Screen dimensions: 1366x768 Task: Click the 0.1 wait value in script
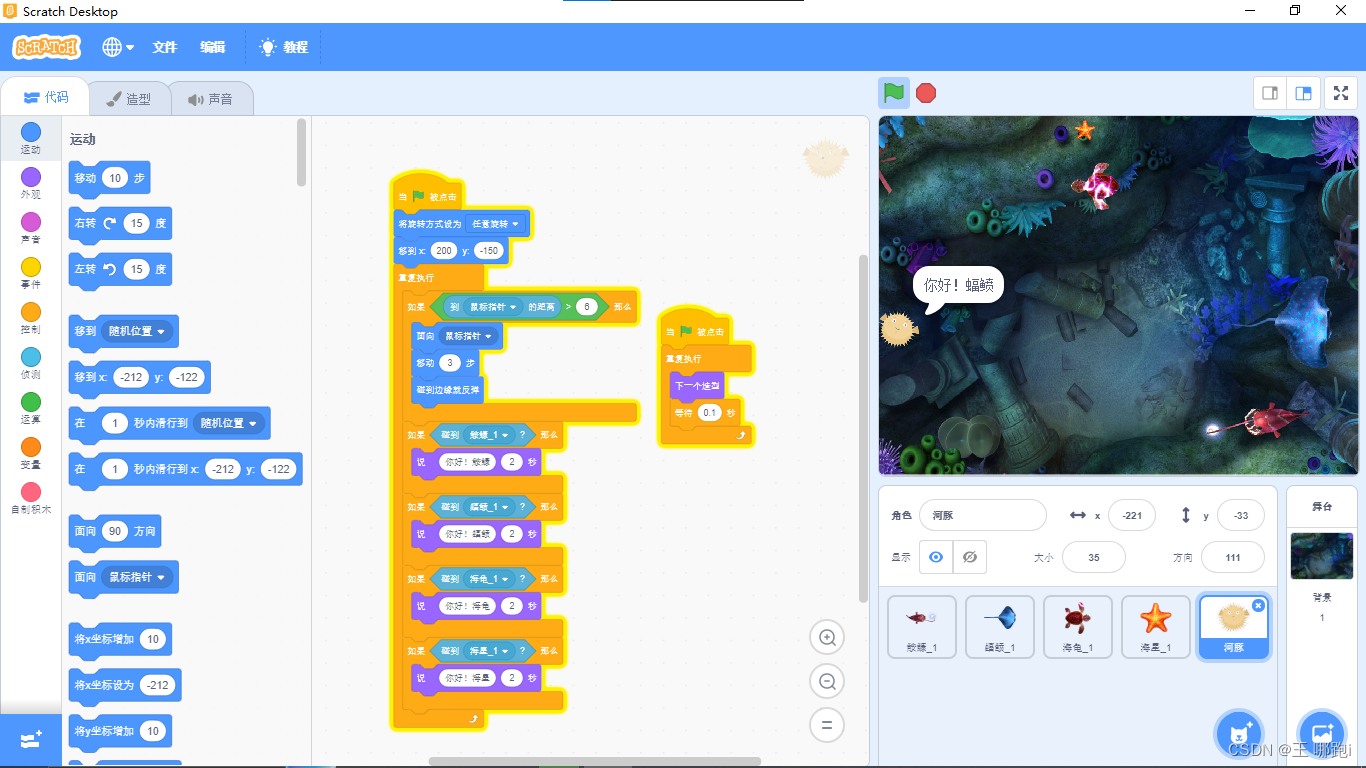tap(710, 413)
